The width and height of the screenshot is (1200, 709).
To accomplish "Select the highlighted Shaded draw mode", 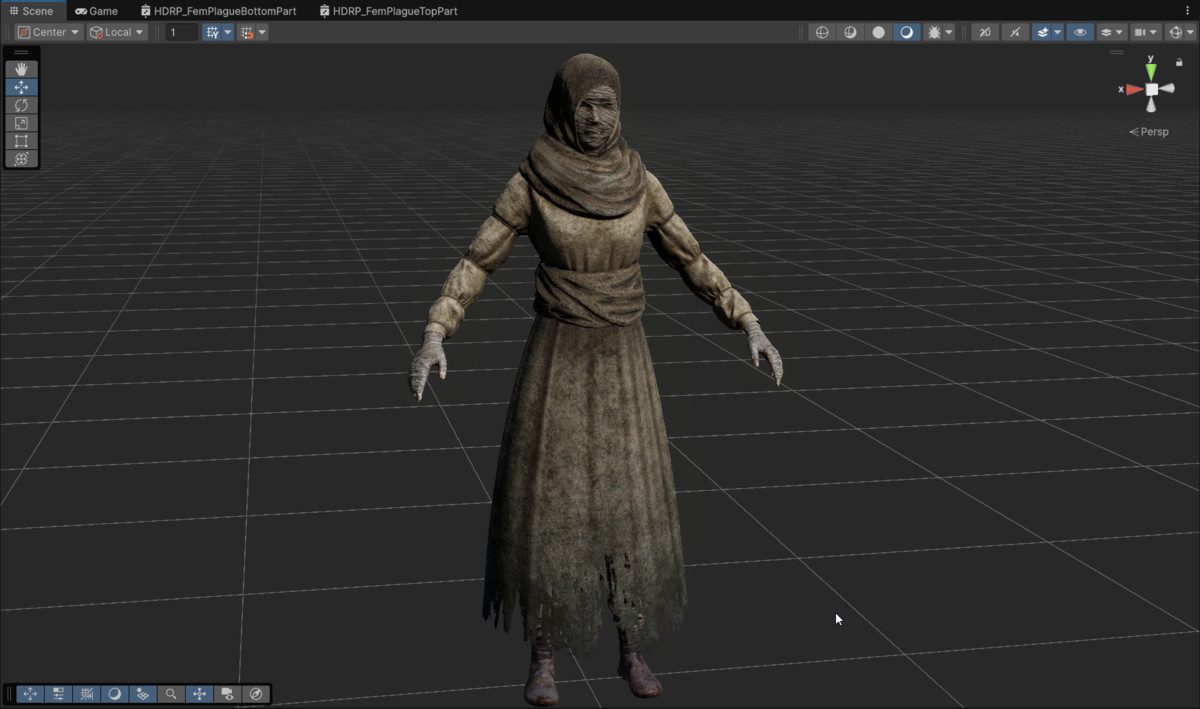I will point(907,32).
